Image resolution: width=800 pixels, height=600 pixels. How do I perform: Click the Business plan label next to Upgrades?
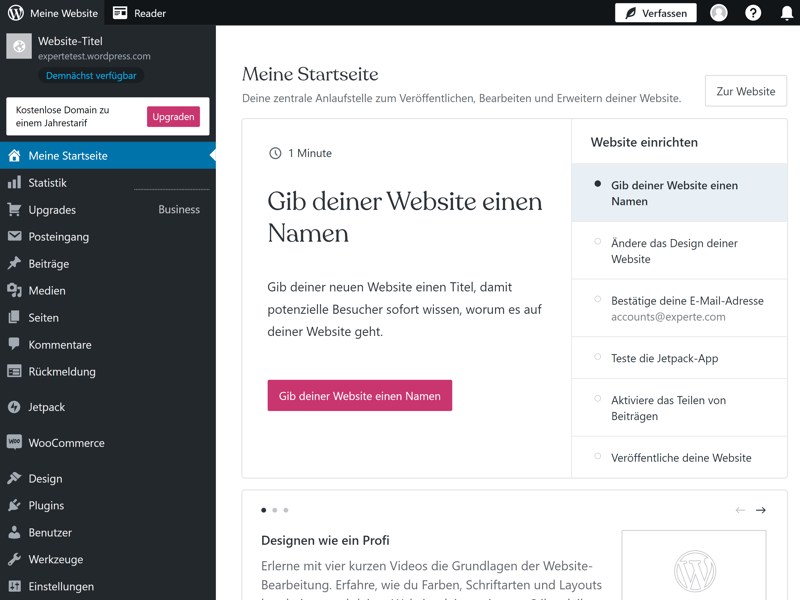click(x=179, y=210)
